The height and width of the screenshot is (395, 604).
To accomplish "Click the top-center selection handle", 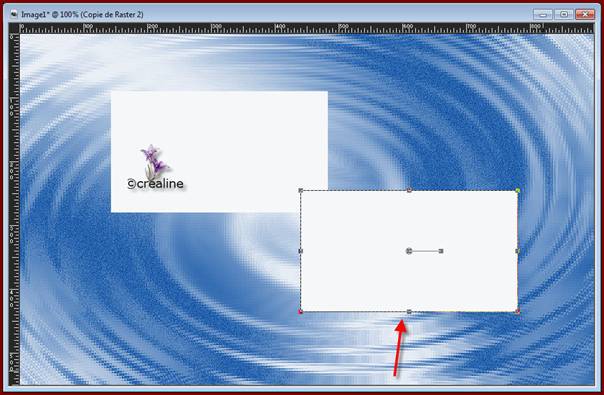I will click(409, 190).
